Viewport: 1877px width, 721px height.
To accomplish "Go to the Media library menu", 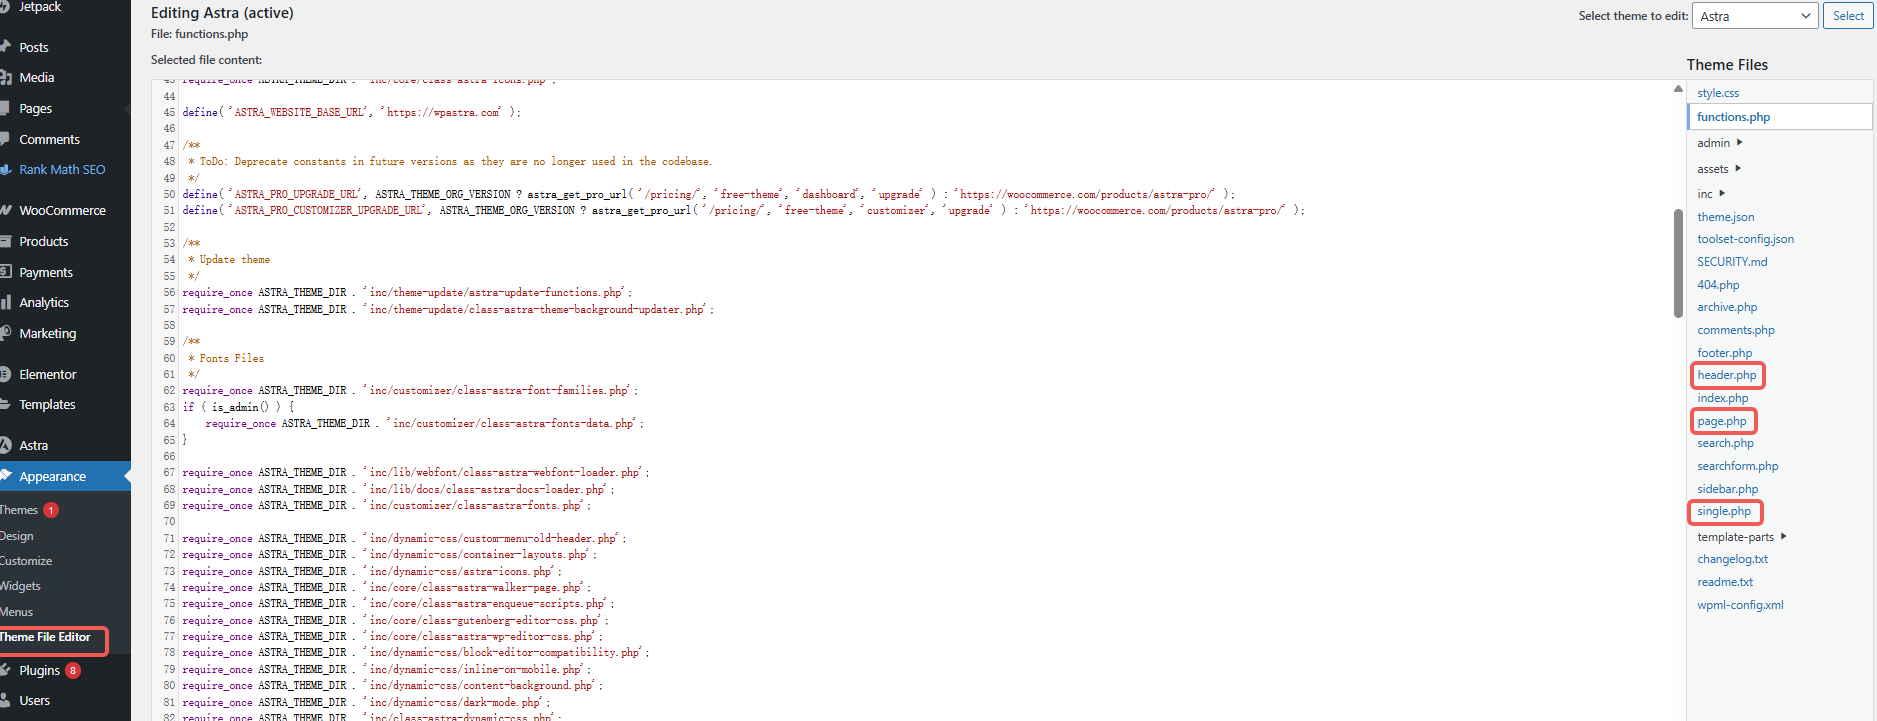I will pyautogui.click(x=36, y=77).
